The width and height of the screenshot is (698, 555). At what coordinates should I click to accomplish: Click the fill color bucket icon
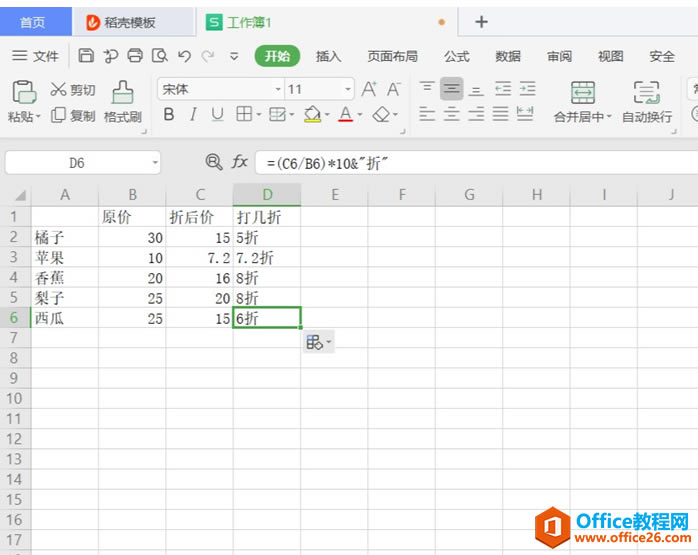312,114
